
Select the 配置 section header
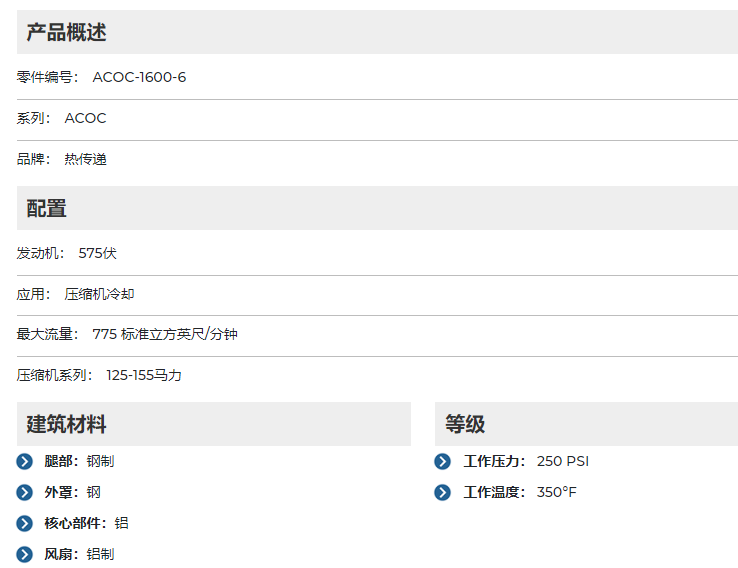[47, 208]
